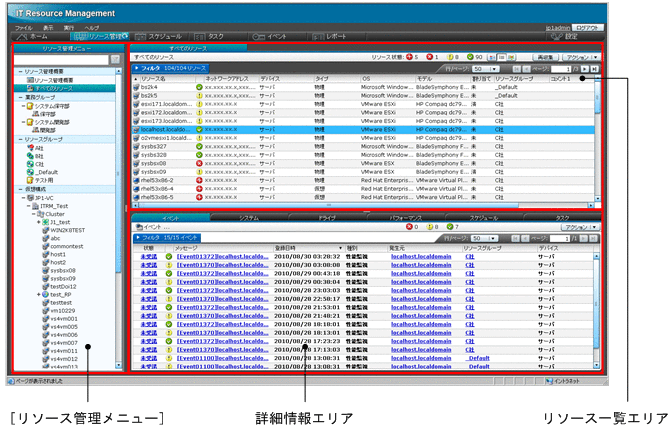Click the A社 resource group icon
The width and height of the screenshot is (672, 431).
point(30,148)
